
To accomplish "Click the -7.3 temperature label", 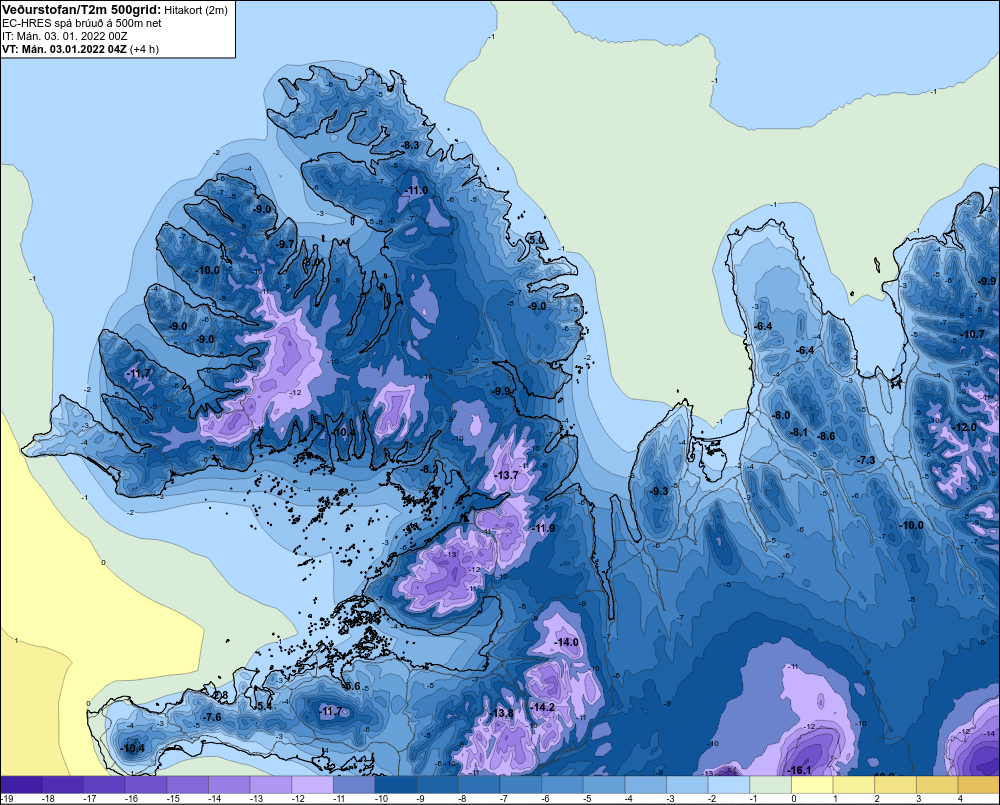I will [866, 460].
